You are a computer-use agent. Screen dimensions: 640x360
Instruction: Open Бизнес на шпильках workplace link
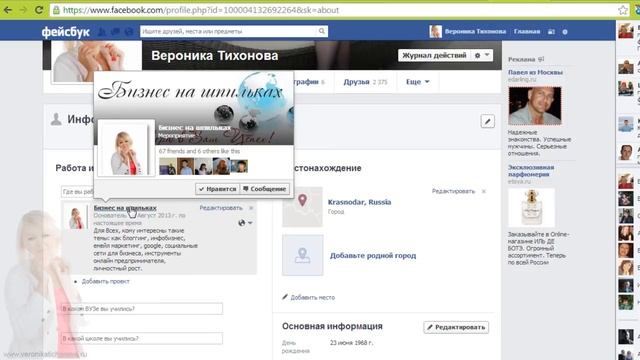[x=125, y=208]
